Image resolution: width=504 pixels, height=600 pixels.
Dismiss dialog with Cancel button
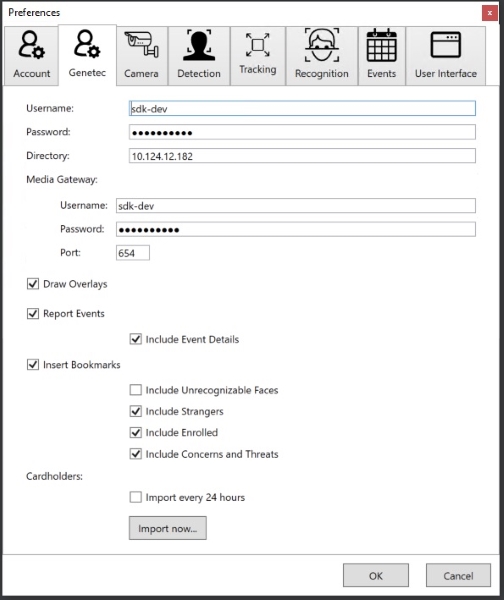point(458,575)
